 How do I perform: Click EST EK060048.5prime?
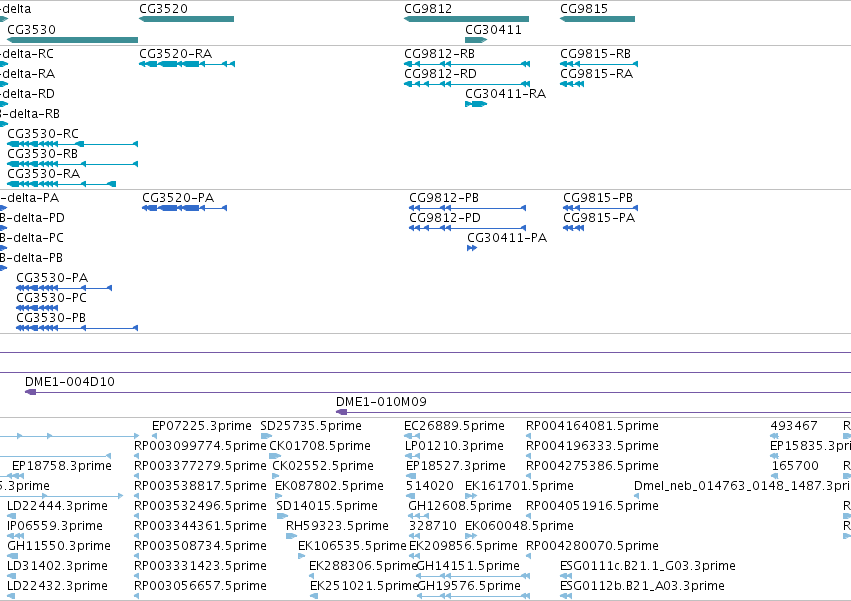(x=519, y=526)
